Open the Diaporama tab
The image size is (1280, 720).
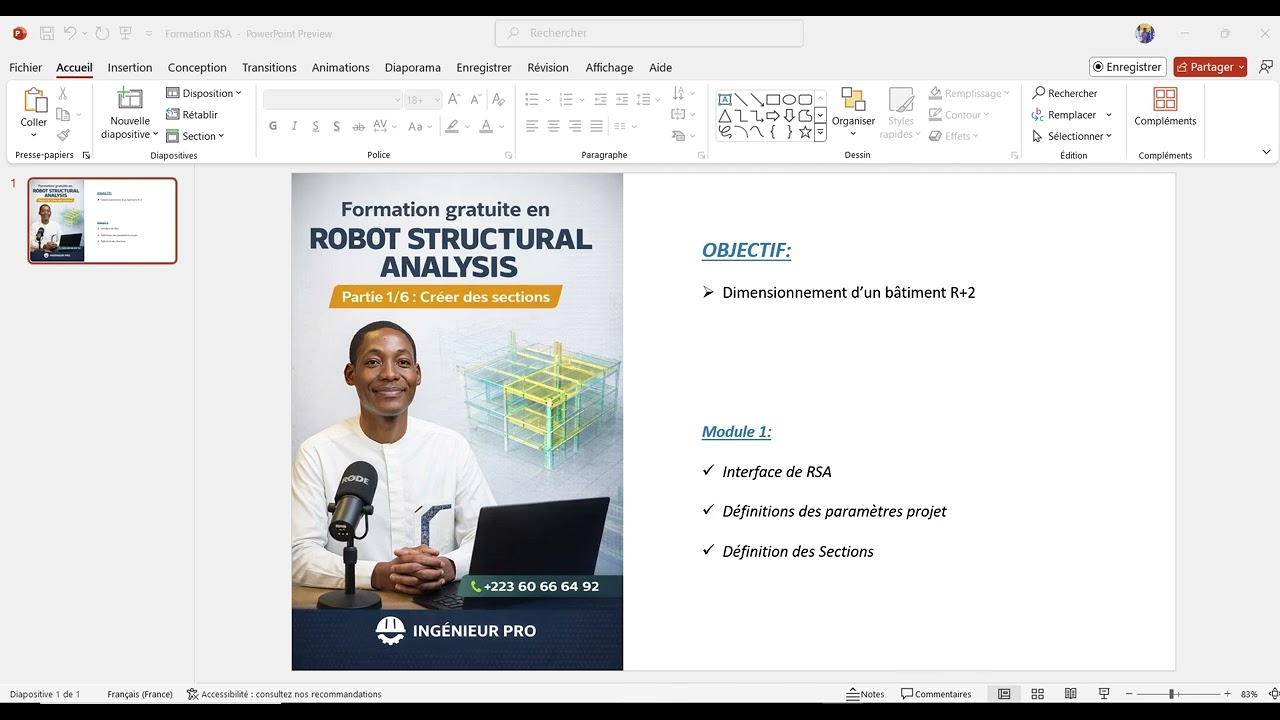(x=413, y=67)
